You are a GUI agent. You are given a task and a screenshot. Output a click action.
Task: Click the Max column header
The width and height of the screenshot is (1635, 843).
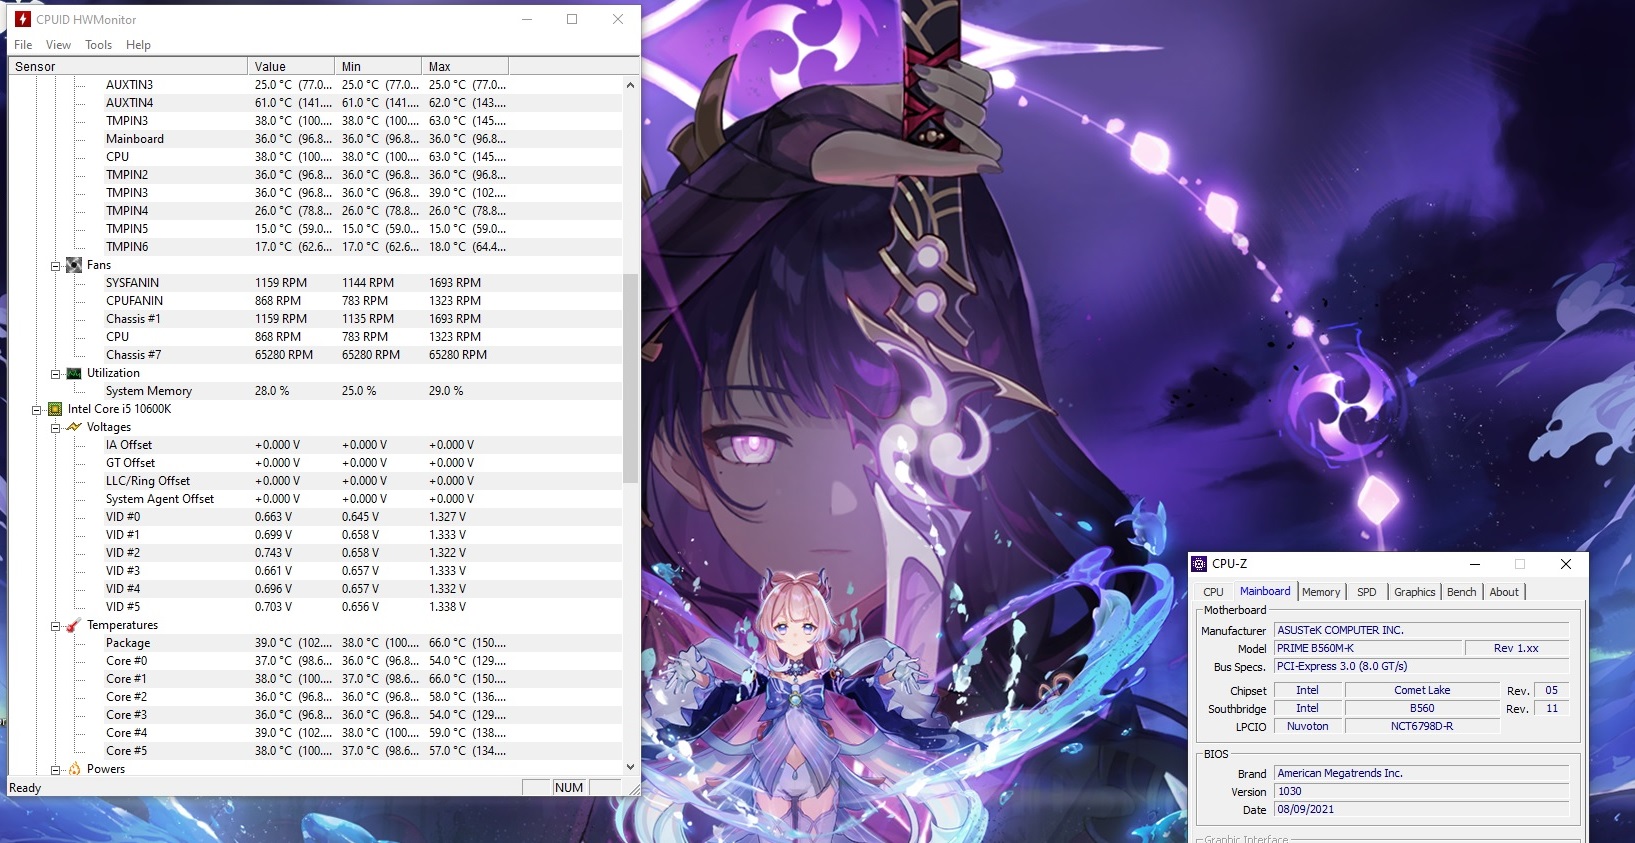[x=465, y=66]
